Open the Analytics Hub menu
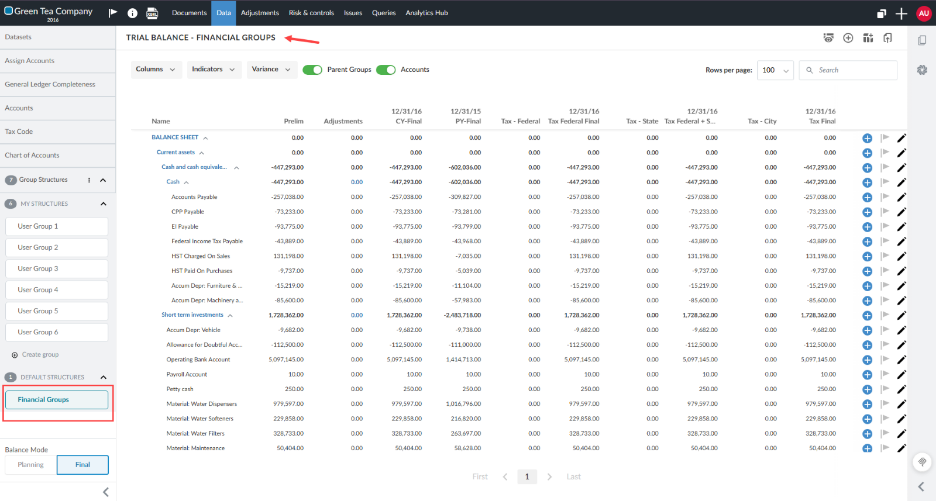Image resolution: width=936 pixels, height=501 pixels. 427,13
